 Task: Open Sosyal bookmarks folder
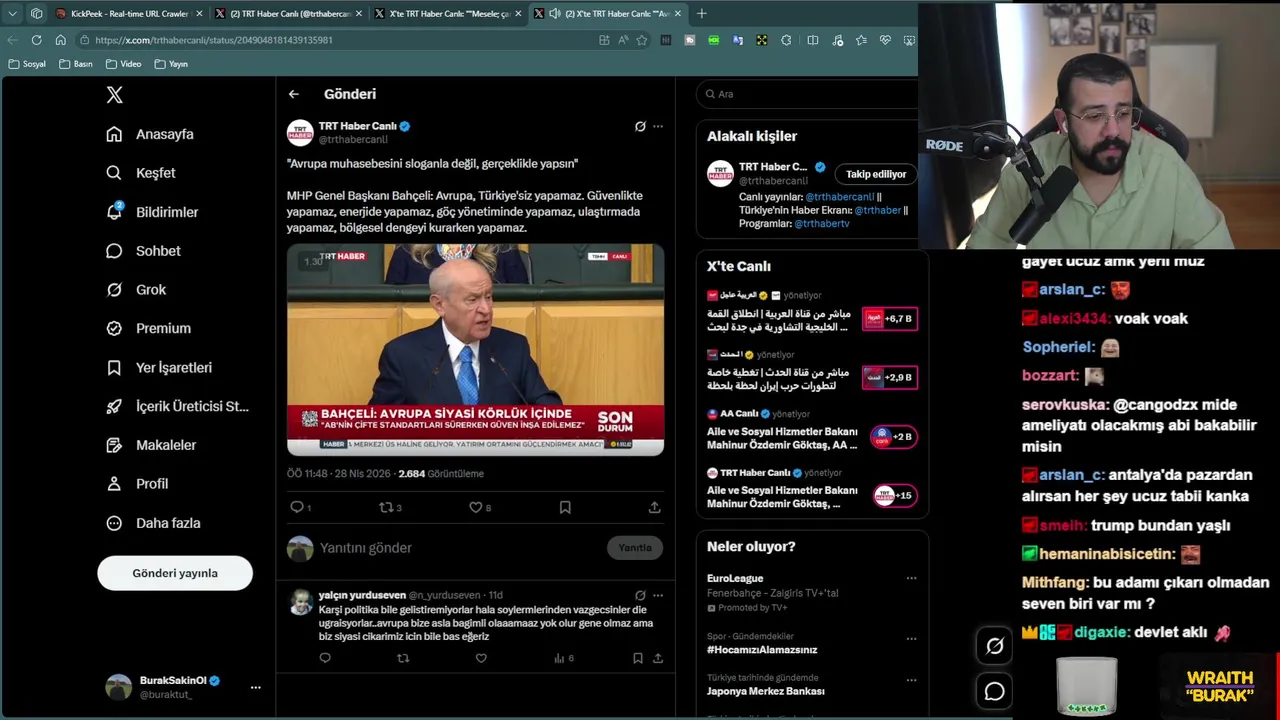pos(27,64)
